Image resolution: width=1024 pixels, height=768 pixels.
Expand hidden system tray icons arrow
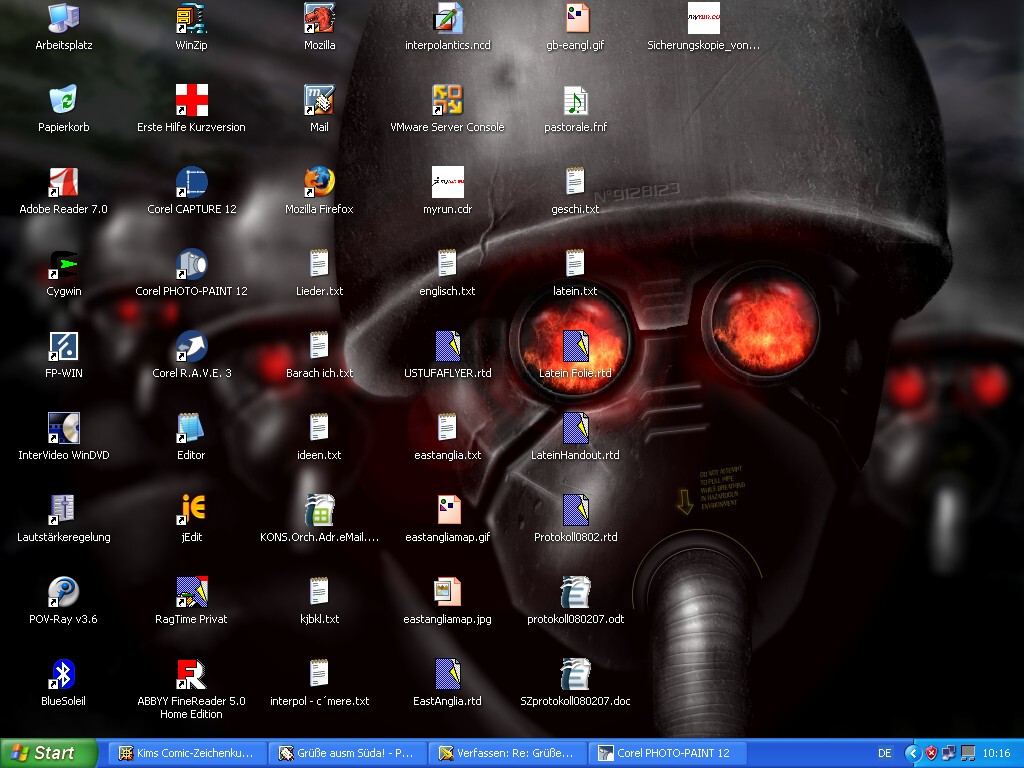click(912, 753)
